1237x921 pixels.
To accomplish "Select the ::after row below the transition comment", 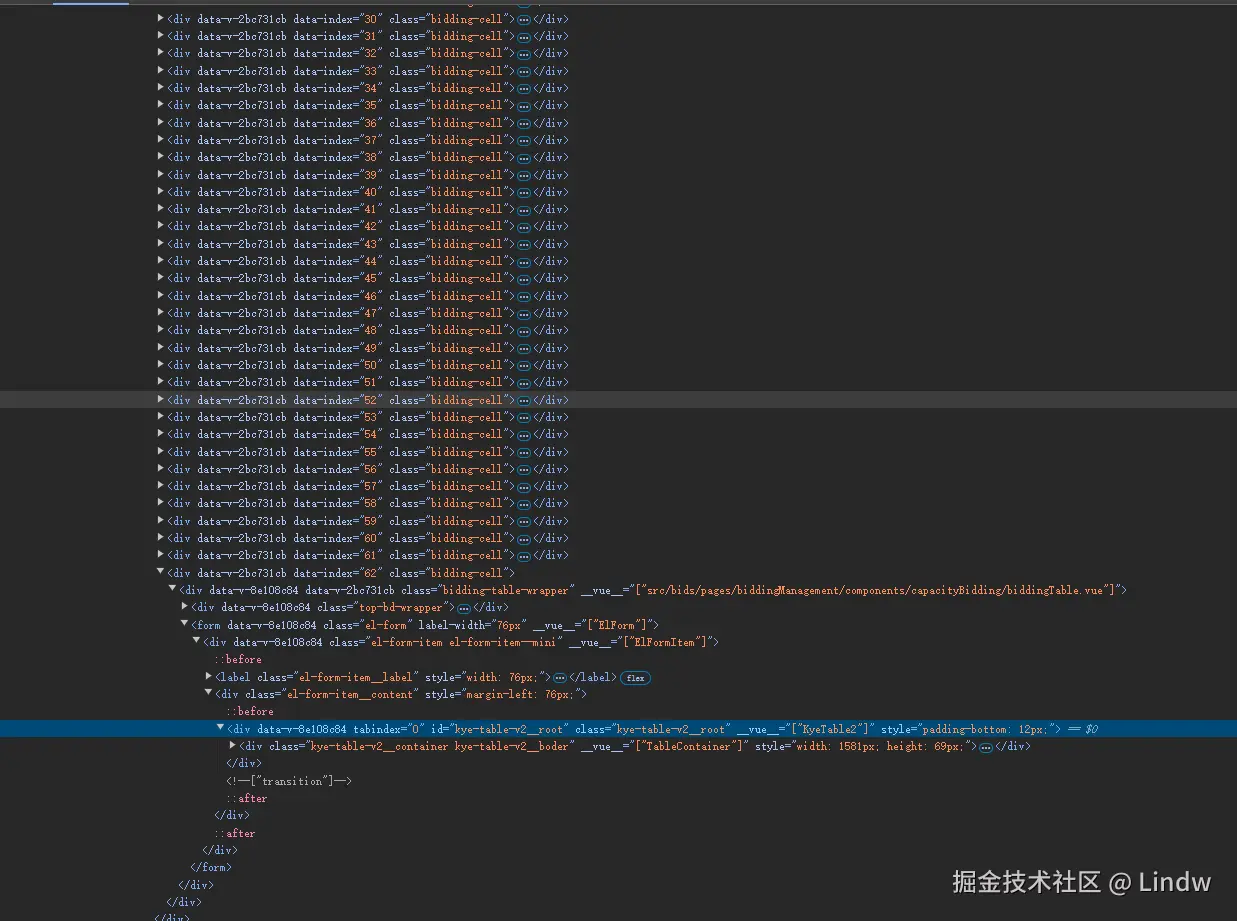I will tap(247, 798).
